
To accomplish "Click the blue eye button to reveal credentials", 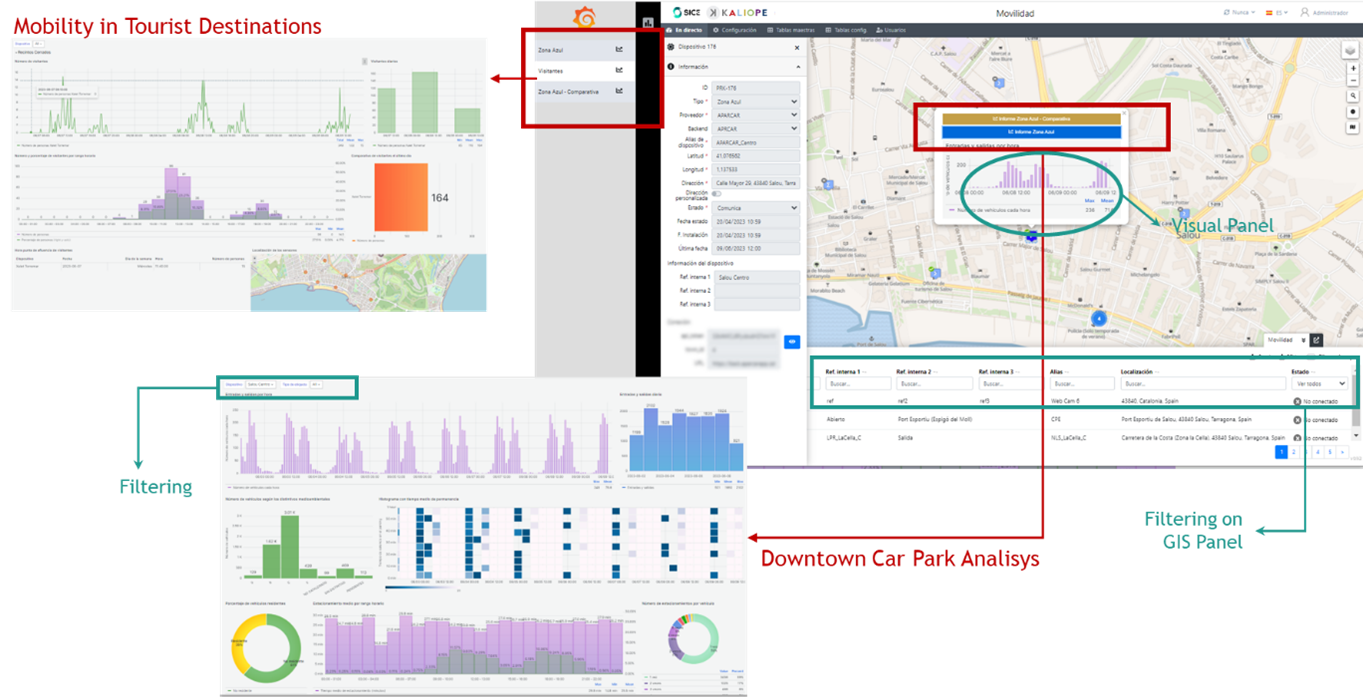I will point(792,342).
